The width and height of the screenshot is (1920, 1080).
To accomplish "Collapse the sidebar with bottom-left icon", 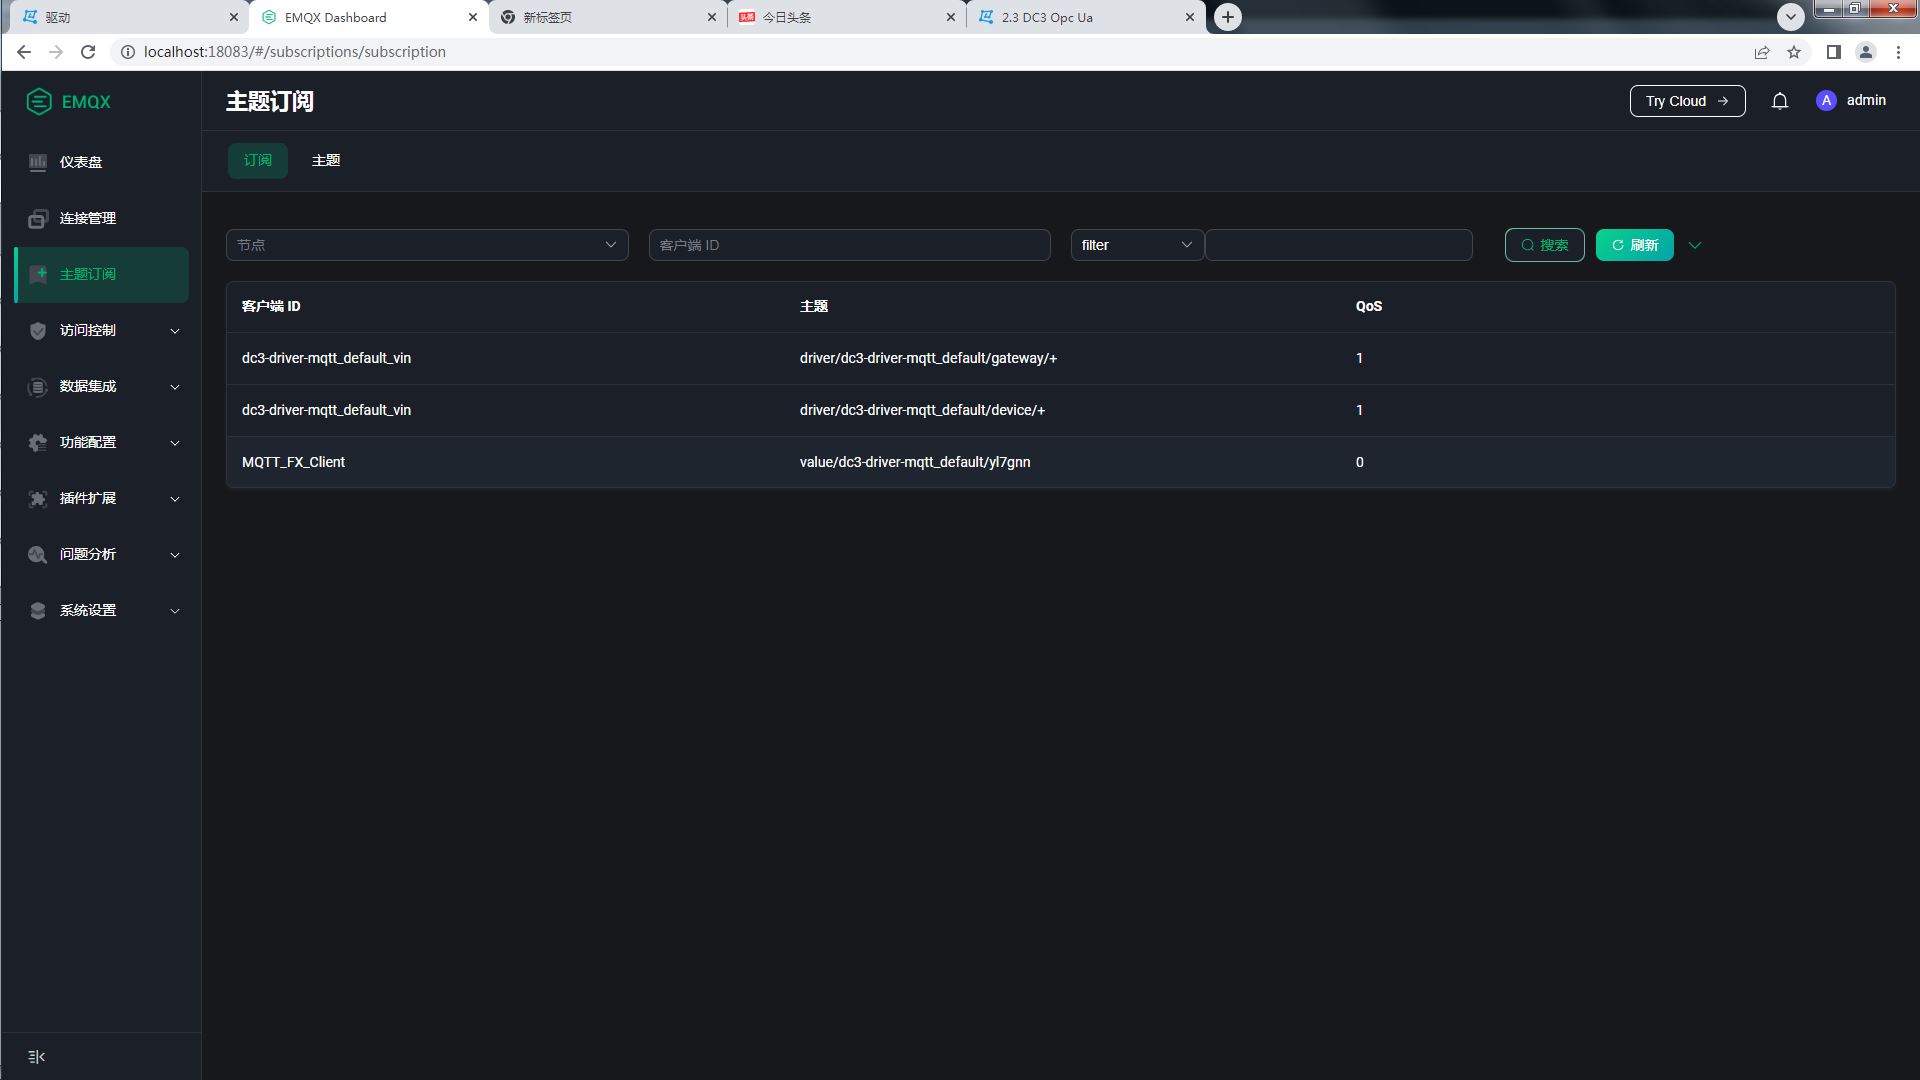I will click(x=37, y=1057).
